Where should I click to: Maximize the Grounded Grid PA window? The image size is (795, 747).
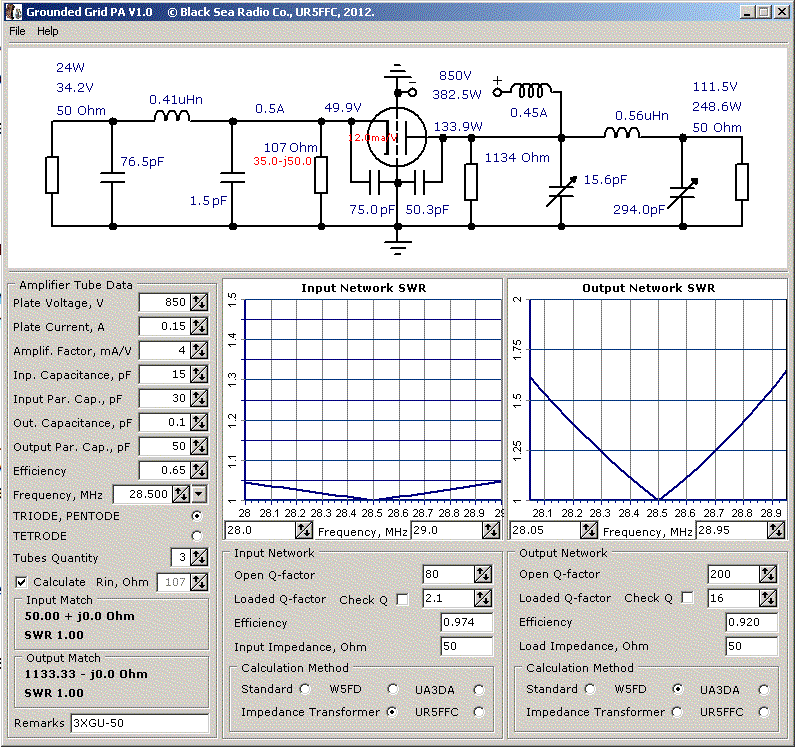coord(764,12)
